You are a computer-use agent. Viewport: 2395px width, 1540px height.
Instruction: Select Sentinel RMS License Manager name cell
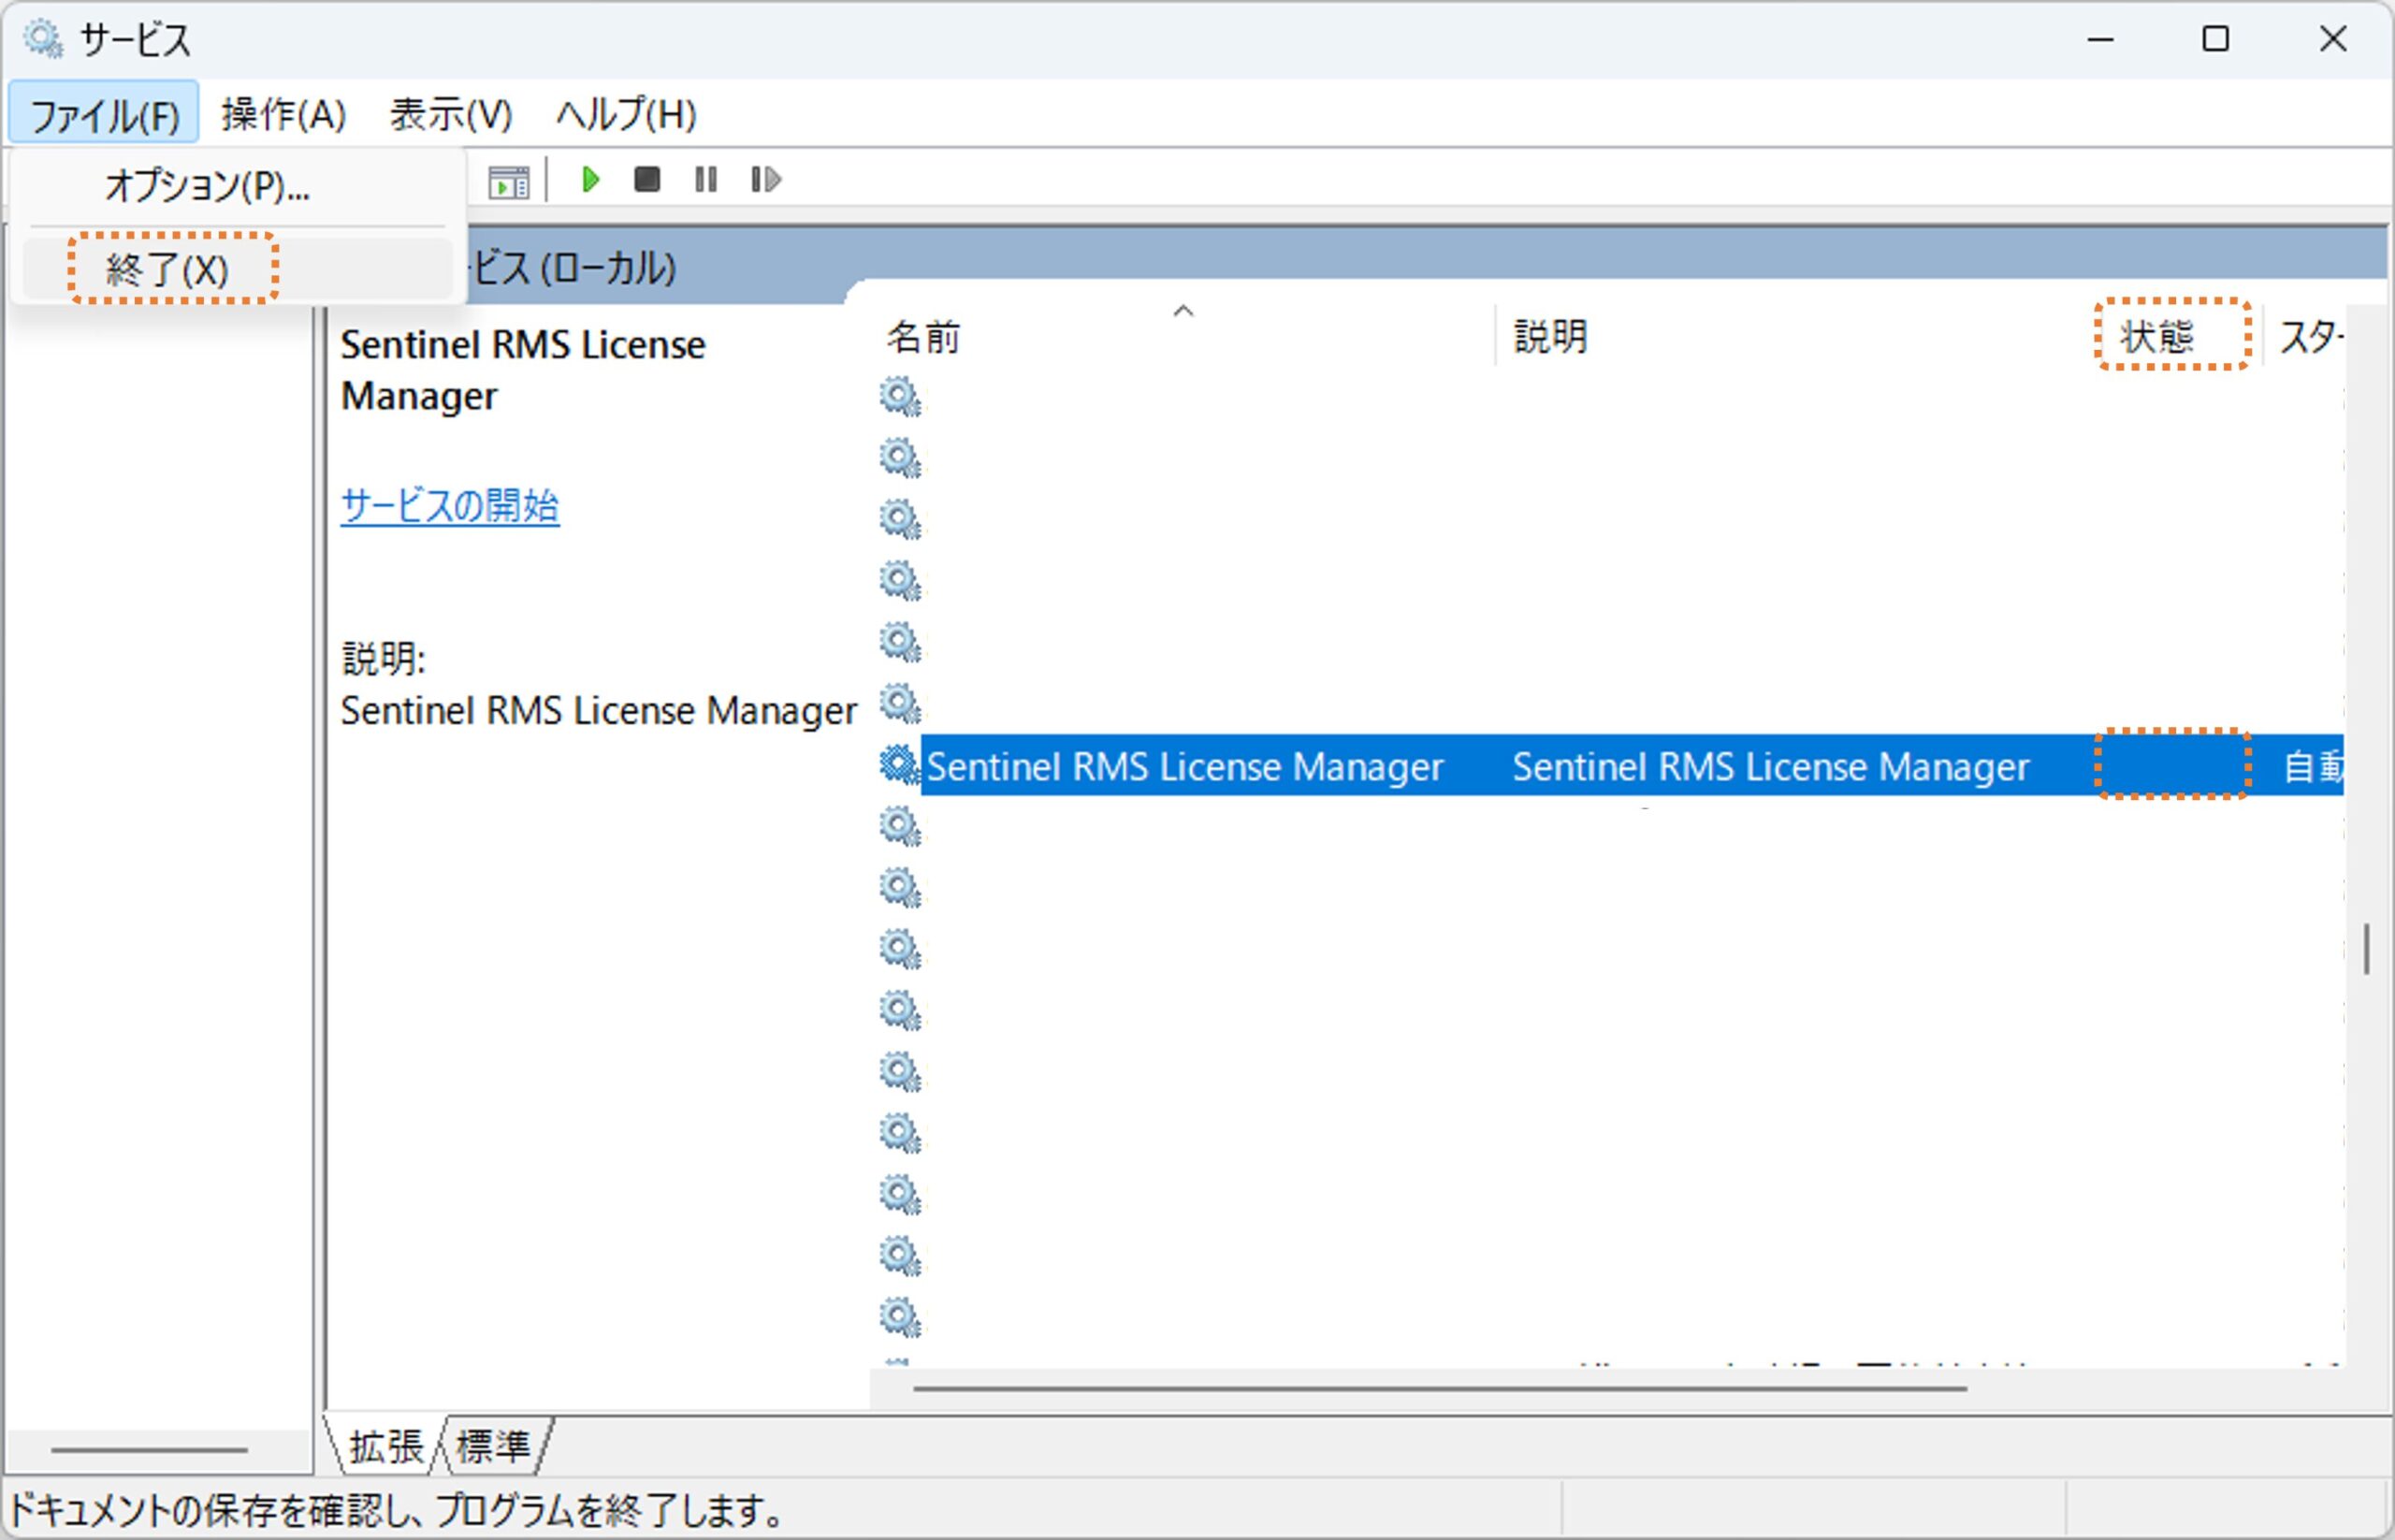(1185, 767)
